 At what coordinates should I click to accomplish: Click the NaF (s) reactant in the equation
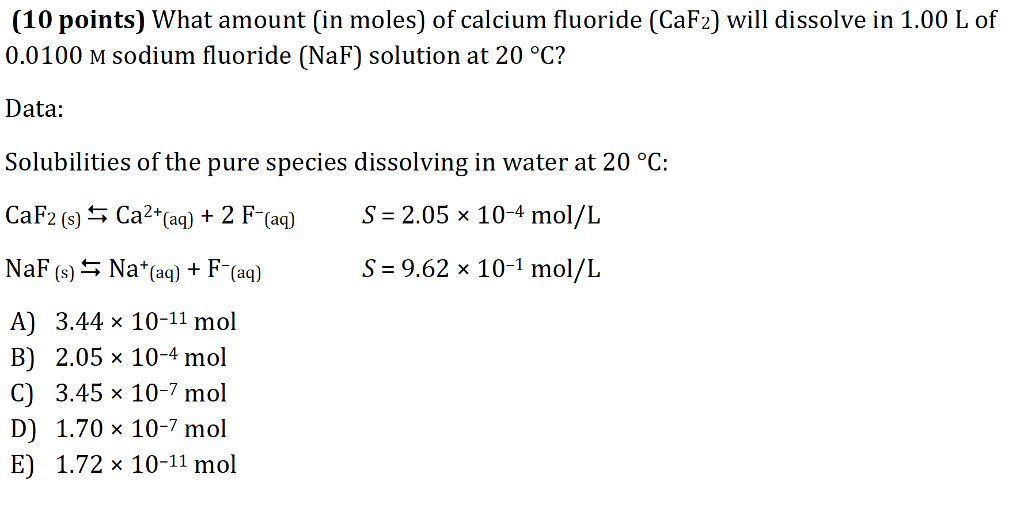click(40, 269)
